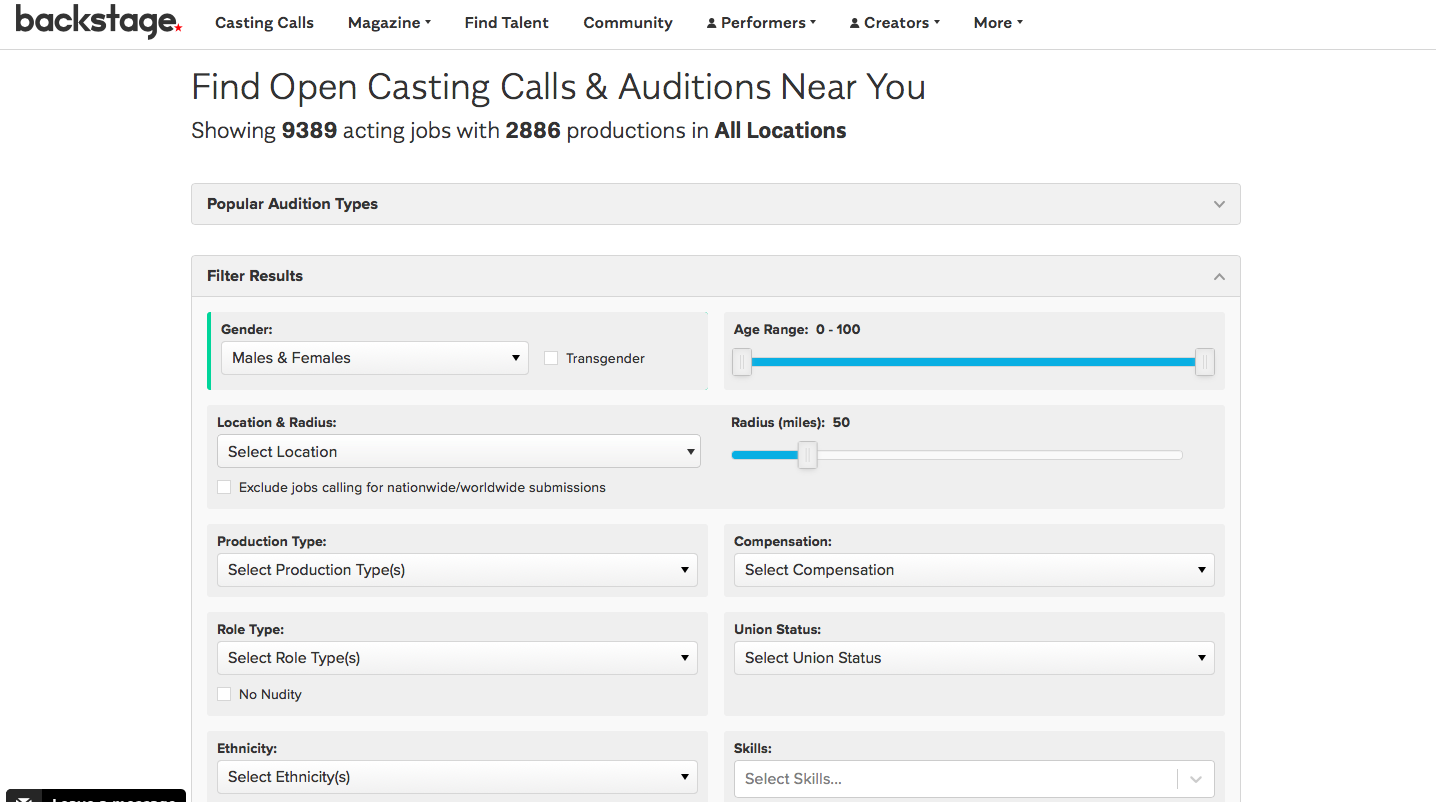Click the Select Skills input field
The width and height of the screenshot is (1436, 802).
tap(955, 779)
